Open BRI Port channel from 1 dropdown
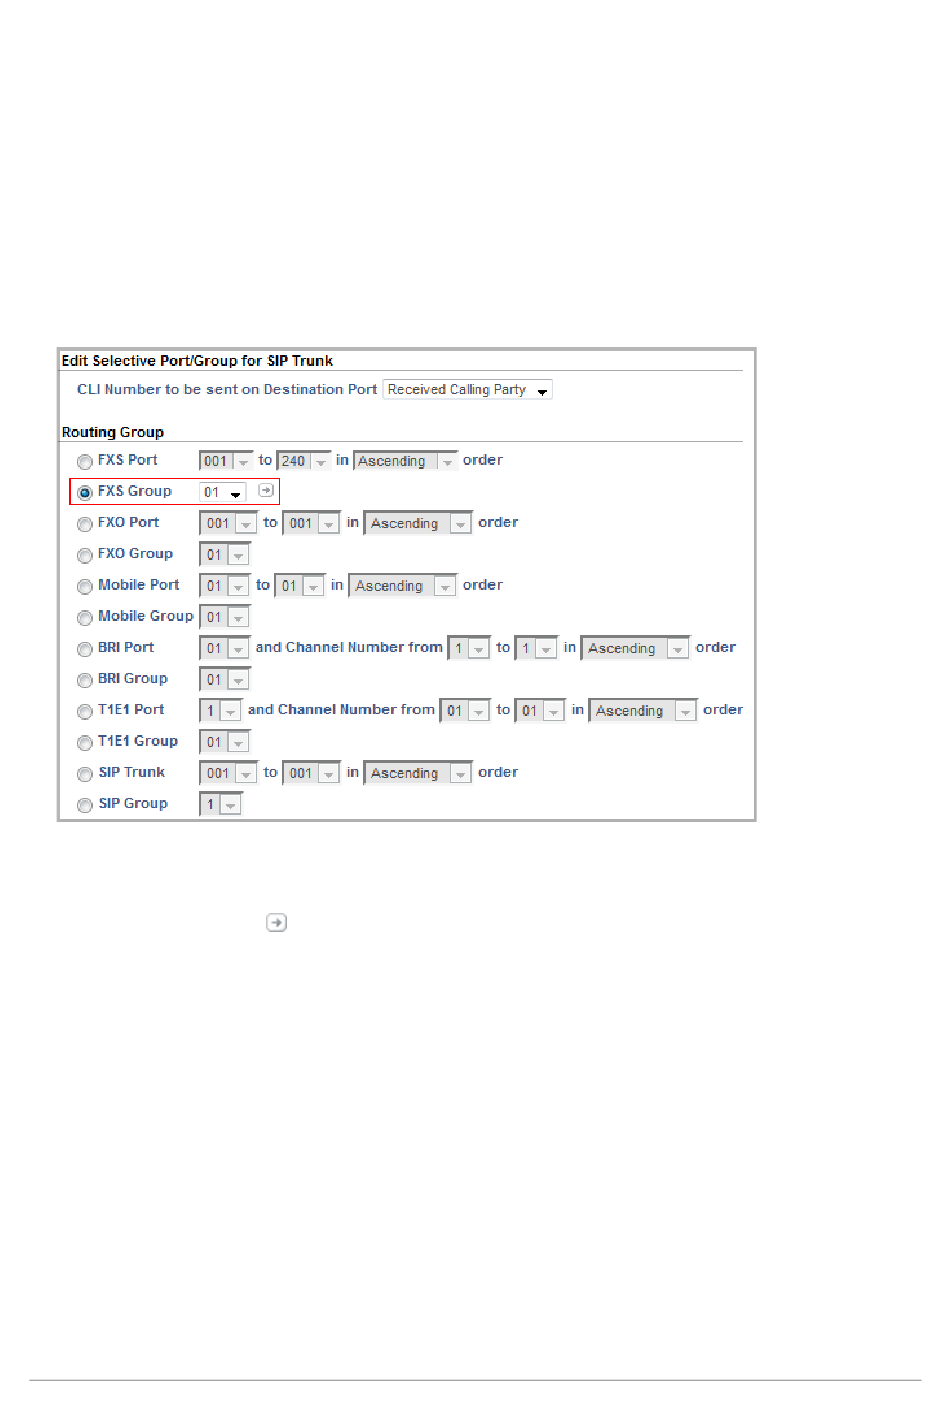The image size is (950, 1409). point(469,648)
